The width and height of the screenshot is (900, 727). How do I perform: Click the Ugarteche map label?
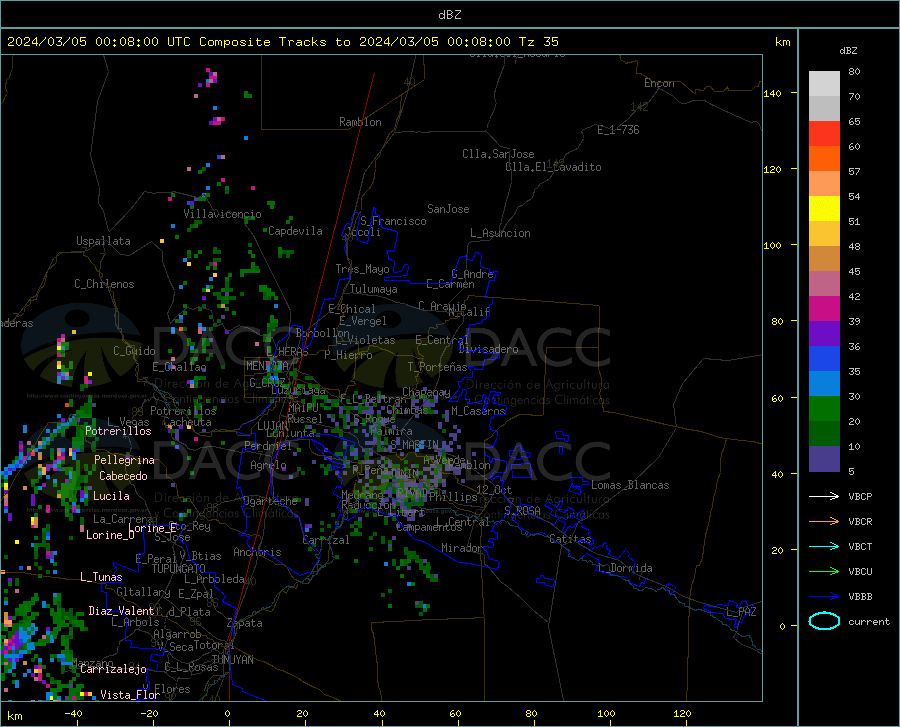[270, 501]
